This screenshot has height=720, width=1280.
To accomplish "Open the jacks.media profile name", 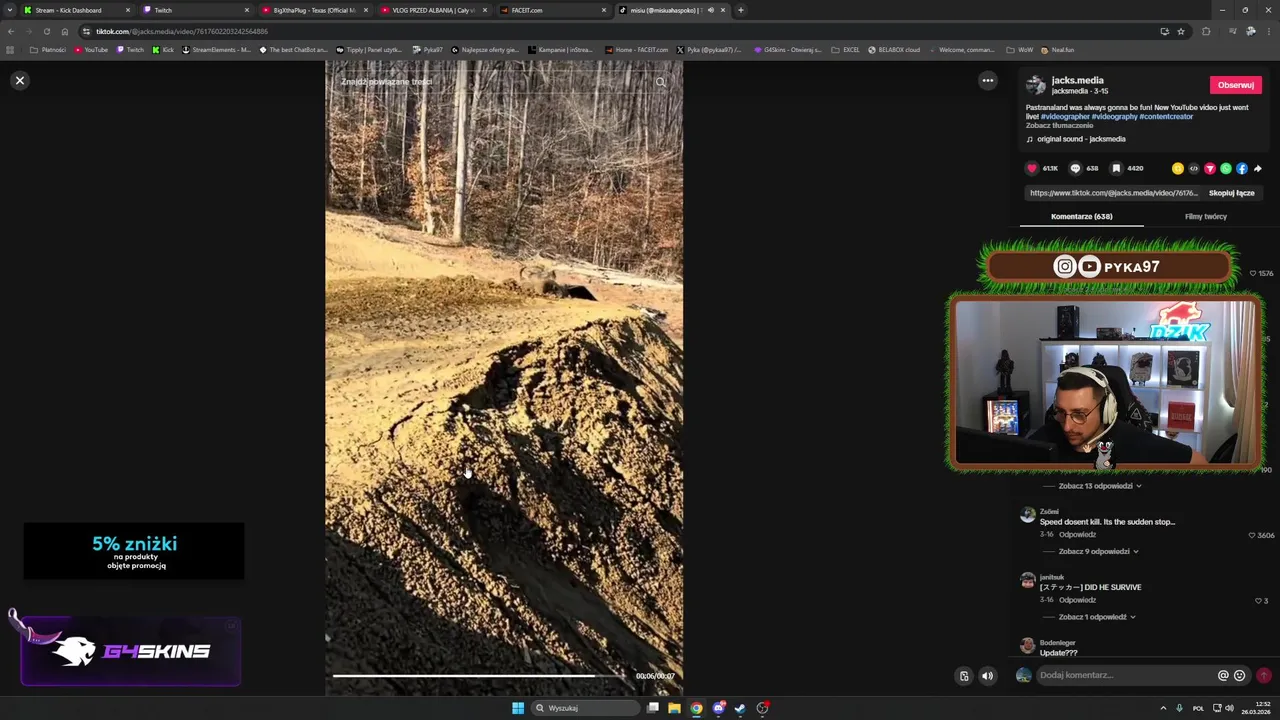I will pyautogui.click(x=1077, y=80).
